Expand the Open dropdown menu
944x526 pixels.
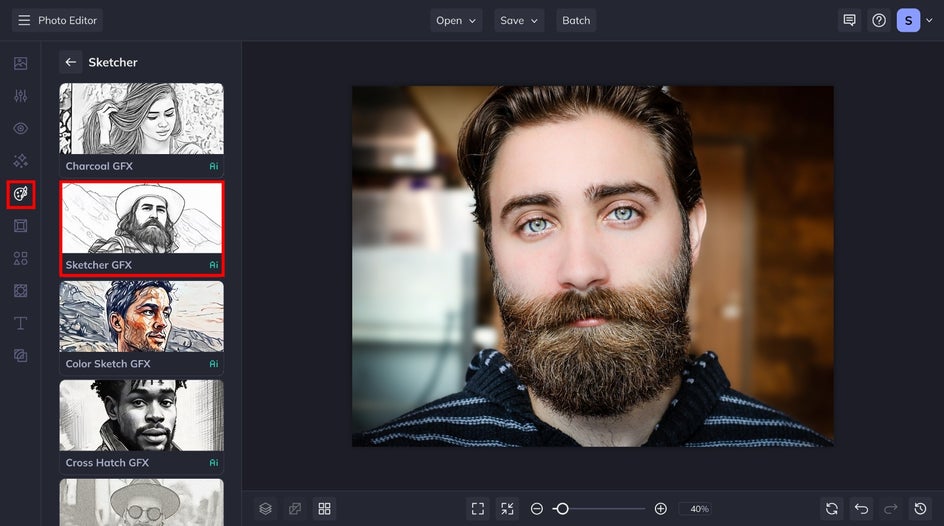(457, 20)
